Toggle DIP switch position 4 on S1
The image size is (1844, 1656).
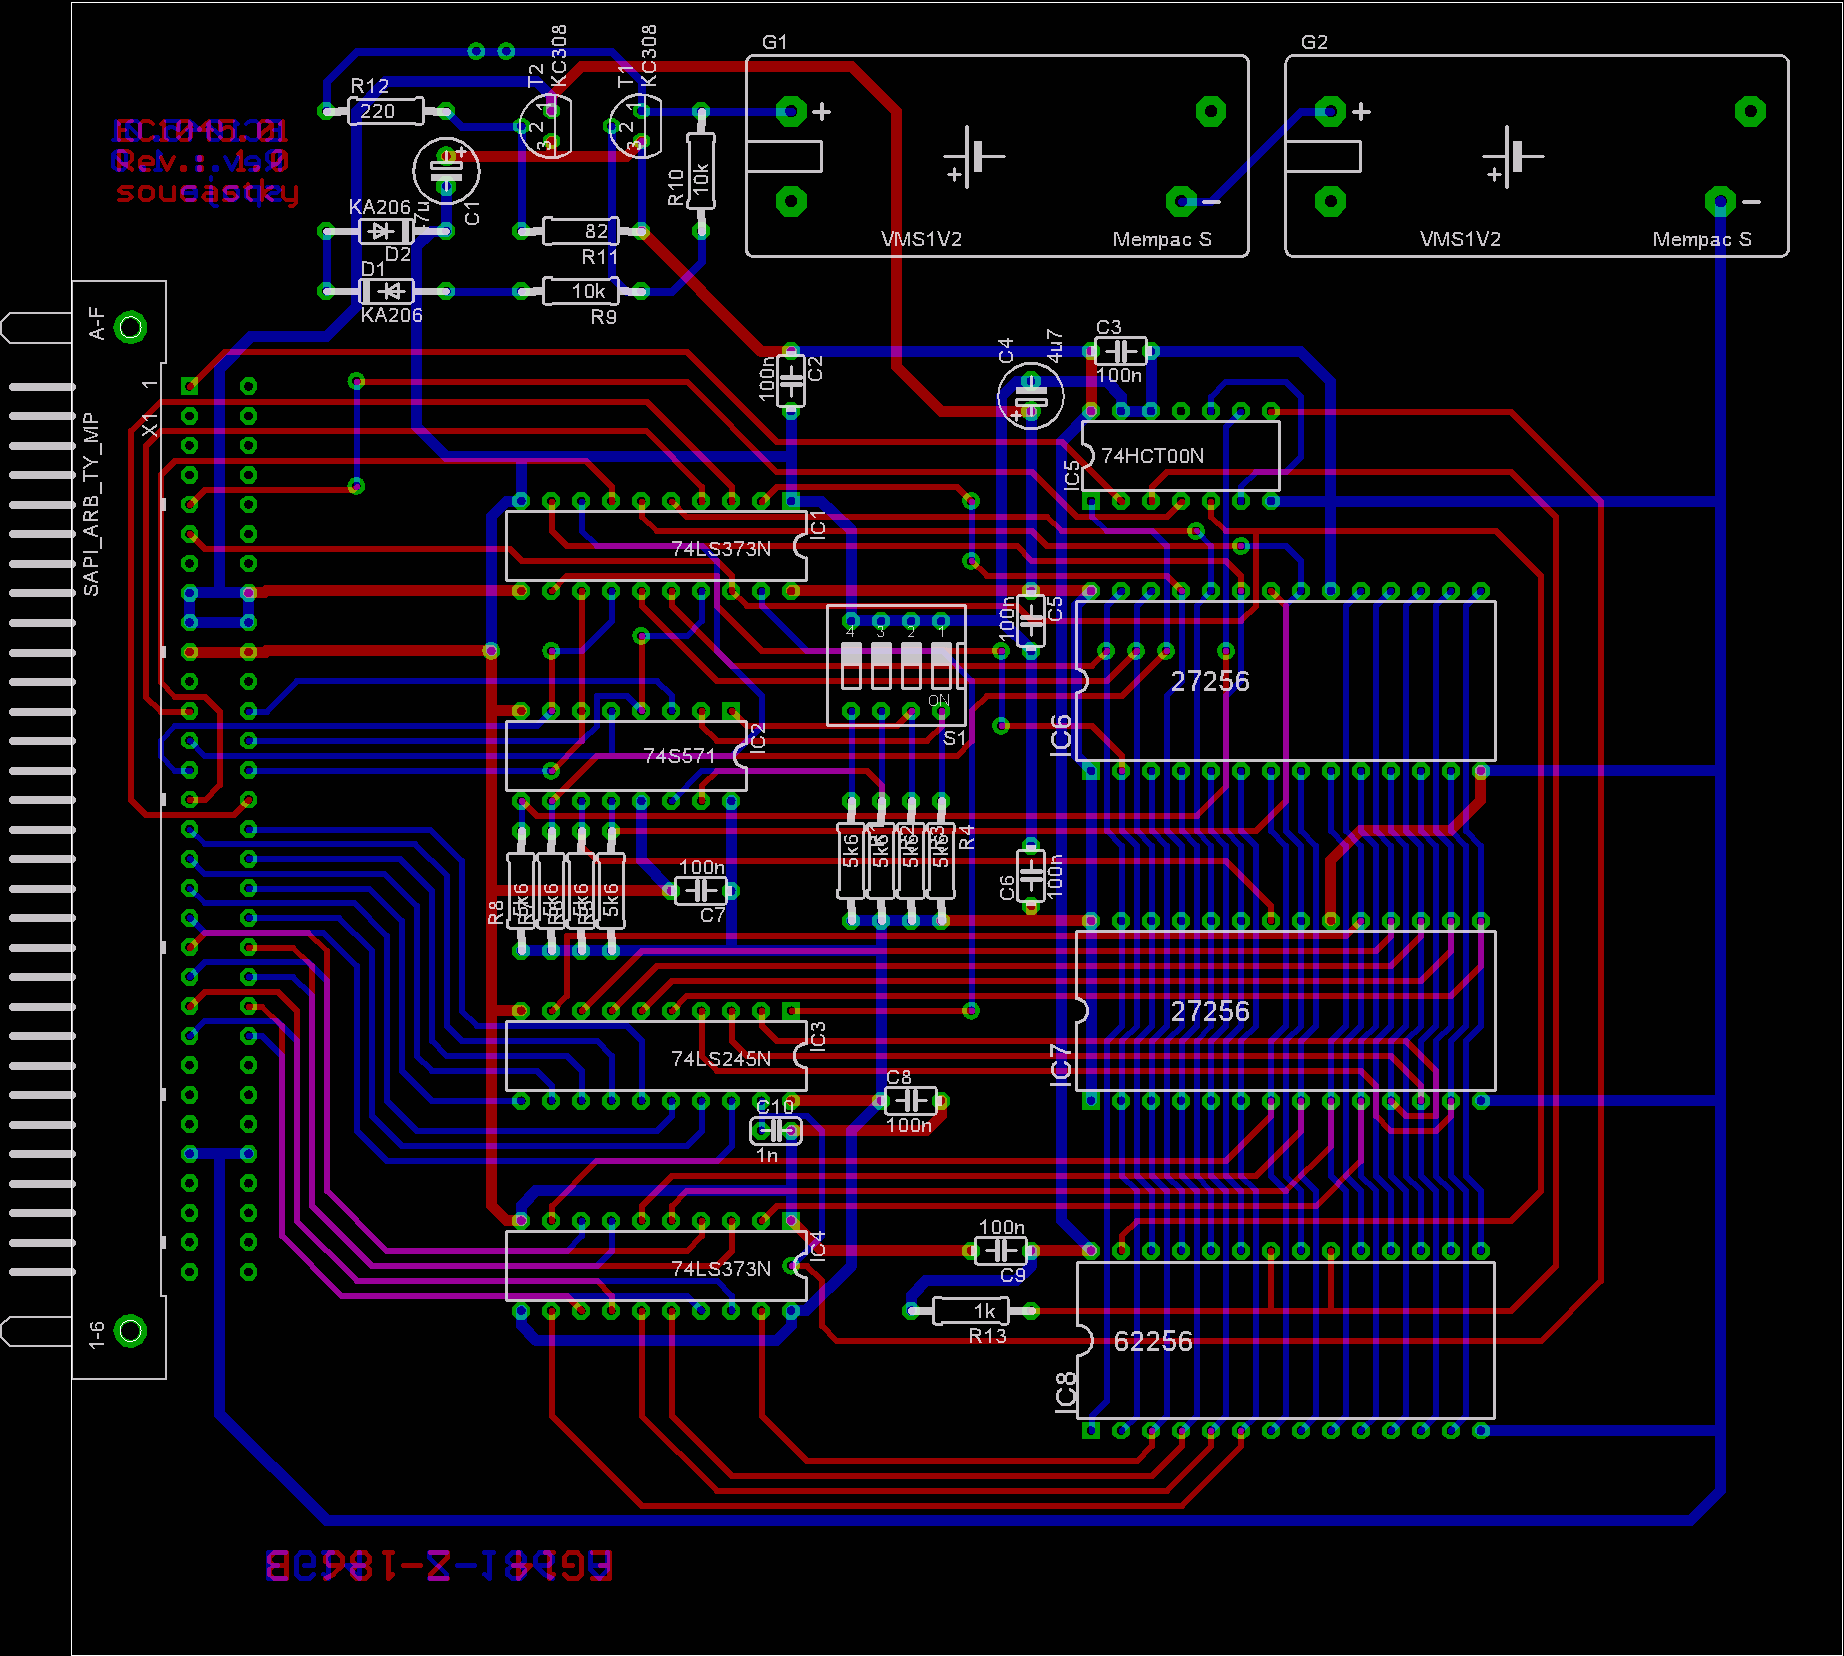point(851,666)
